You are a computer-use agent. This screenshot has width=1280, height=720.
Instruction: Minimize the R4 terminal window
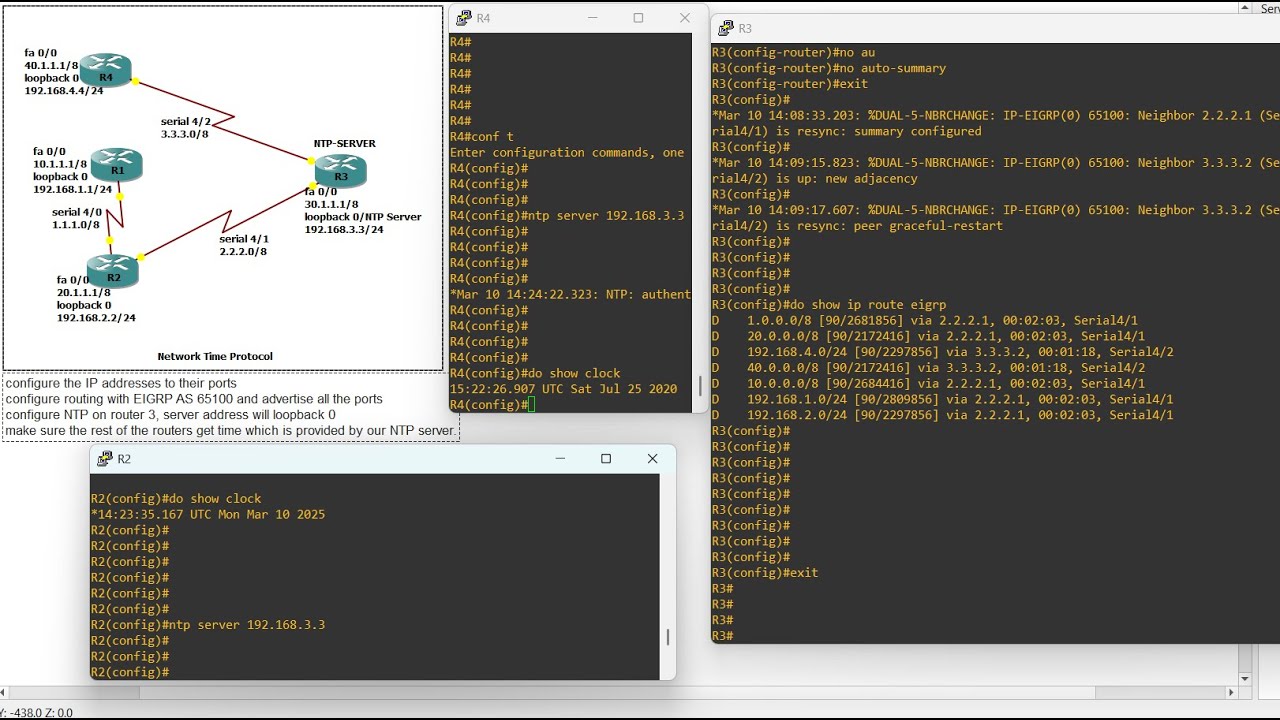coord(592,18)
